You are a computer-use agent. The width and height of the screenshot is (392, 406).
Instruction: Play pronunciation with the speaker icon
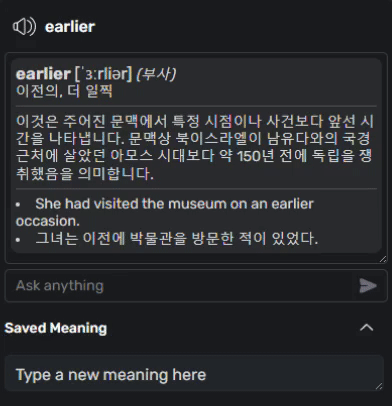[x=24, y=27]
